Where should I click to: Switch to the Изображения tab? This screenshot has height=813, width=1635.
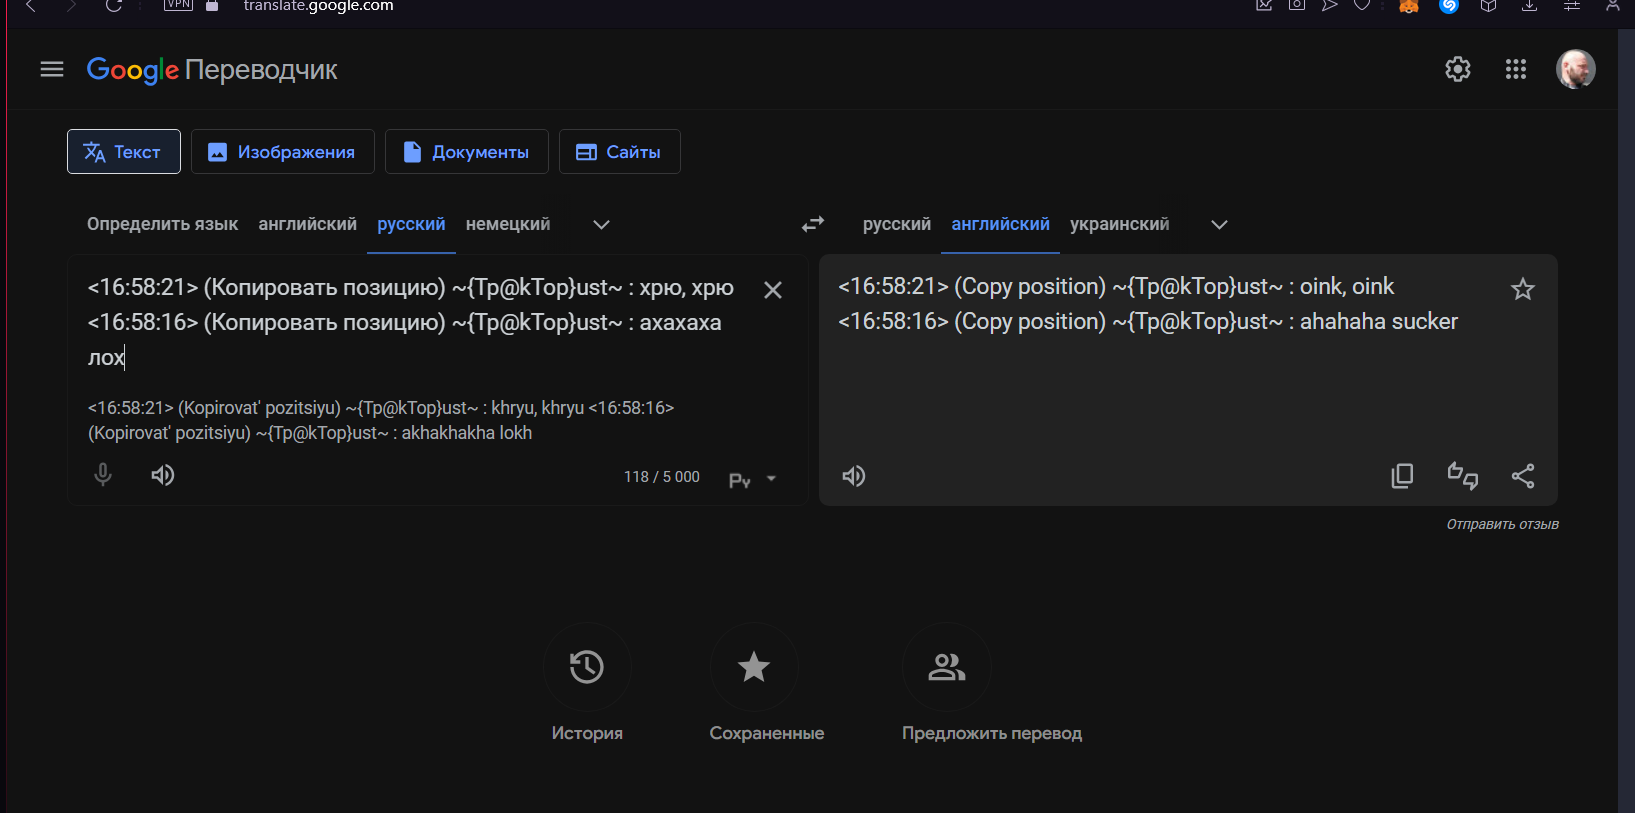coord(282,152)
